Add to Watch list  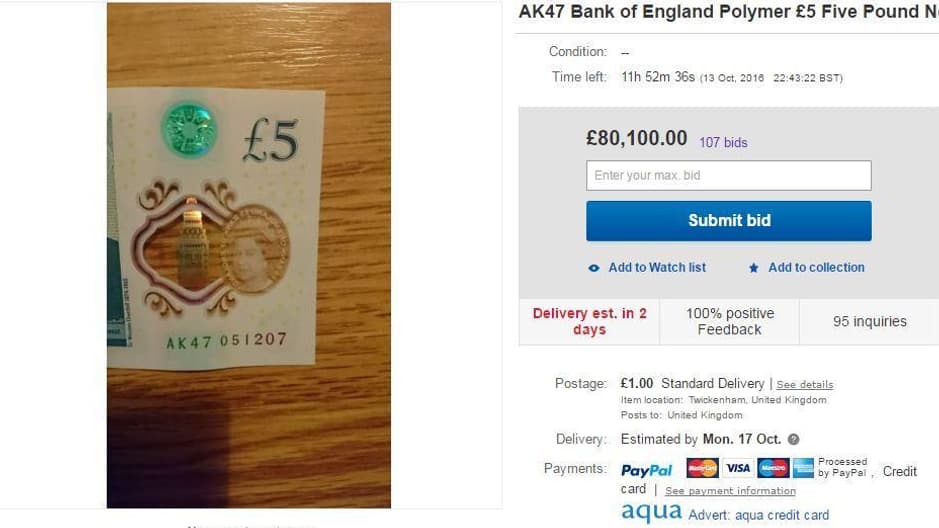pos(657,268)
